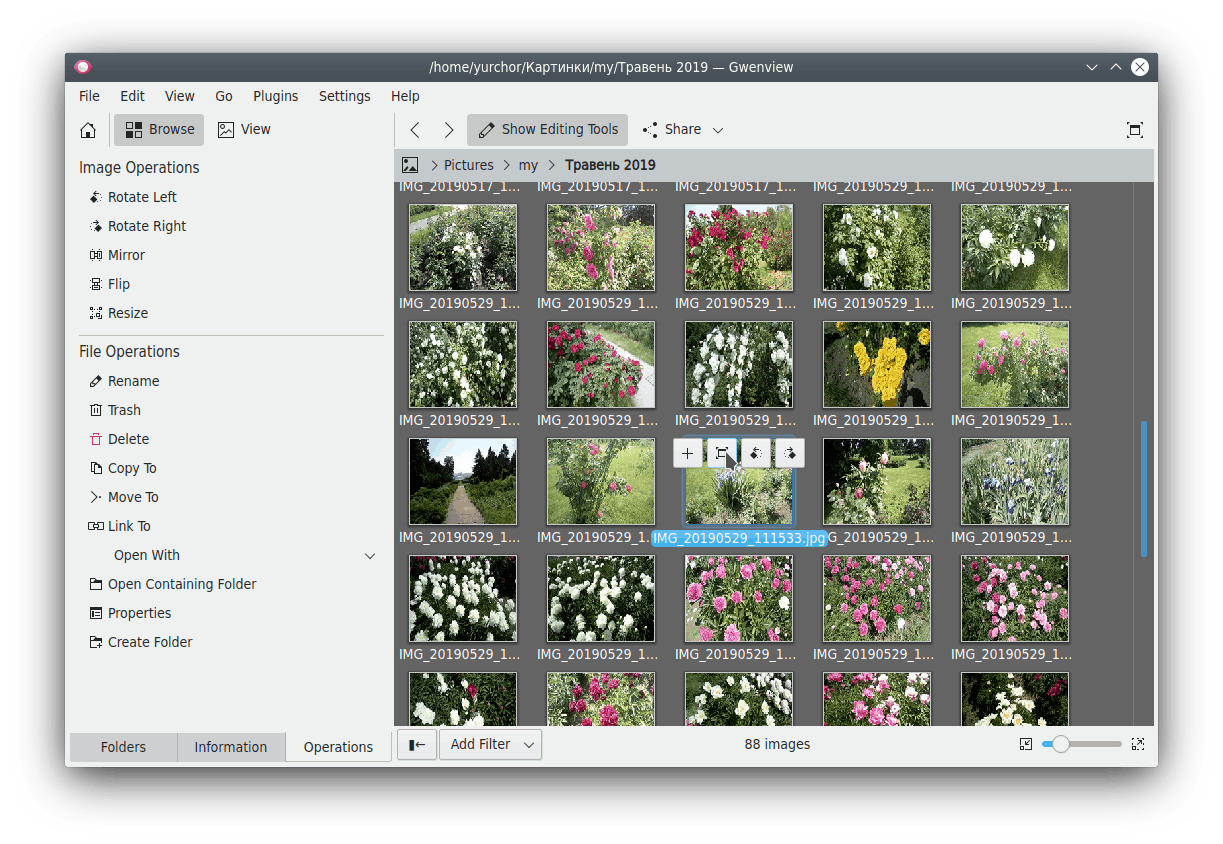
Task: Open the Go menu
Action: pyautogui.click(x=224, y=96)
